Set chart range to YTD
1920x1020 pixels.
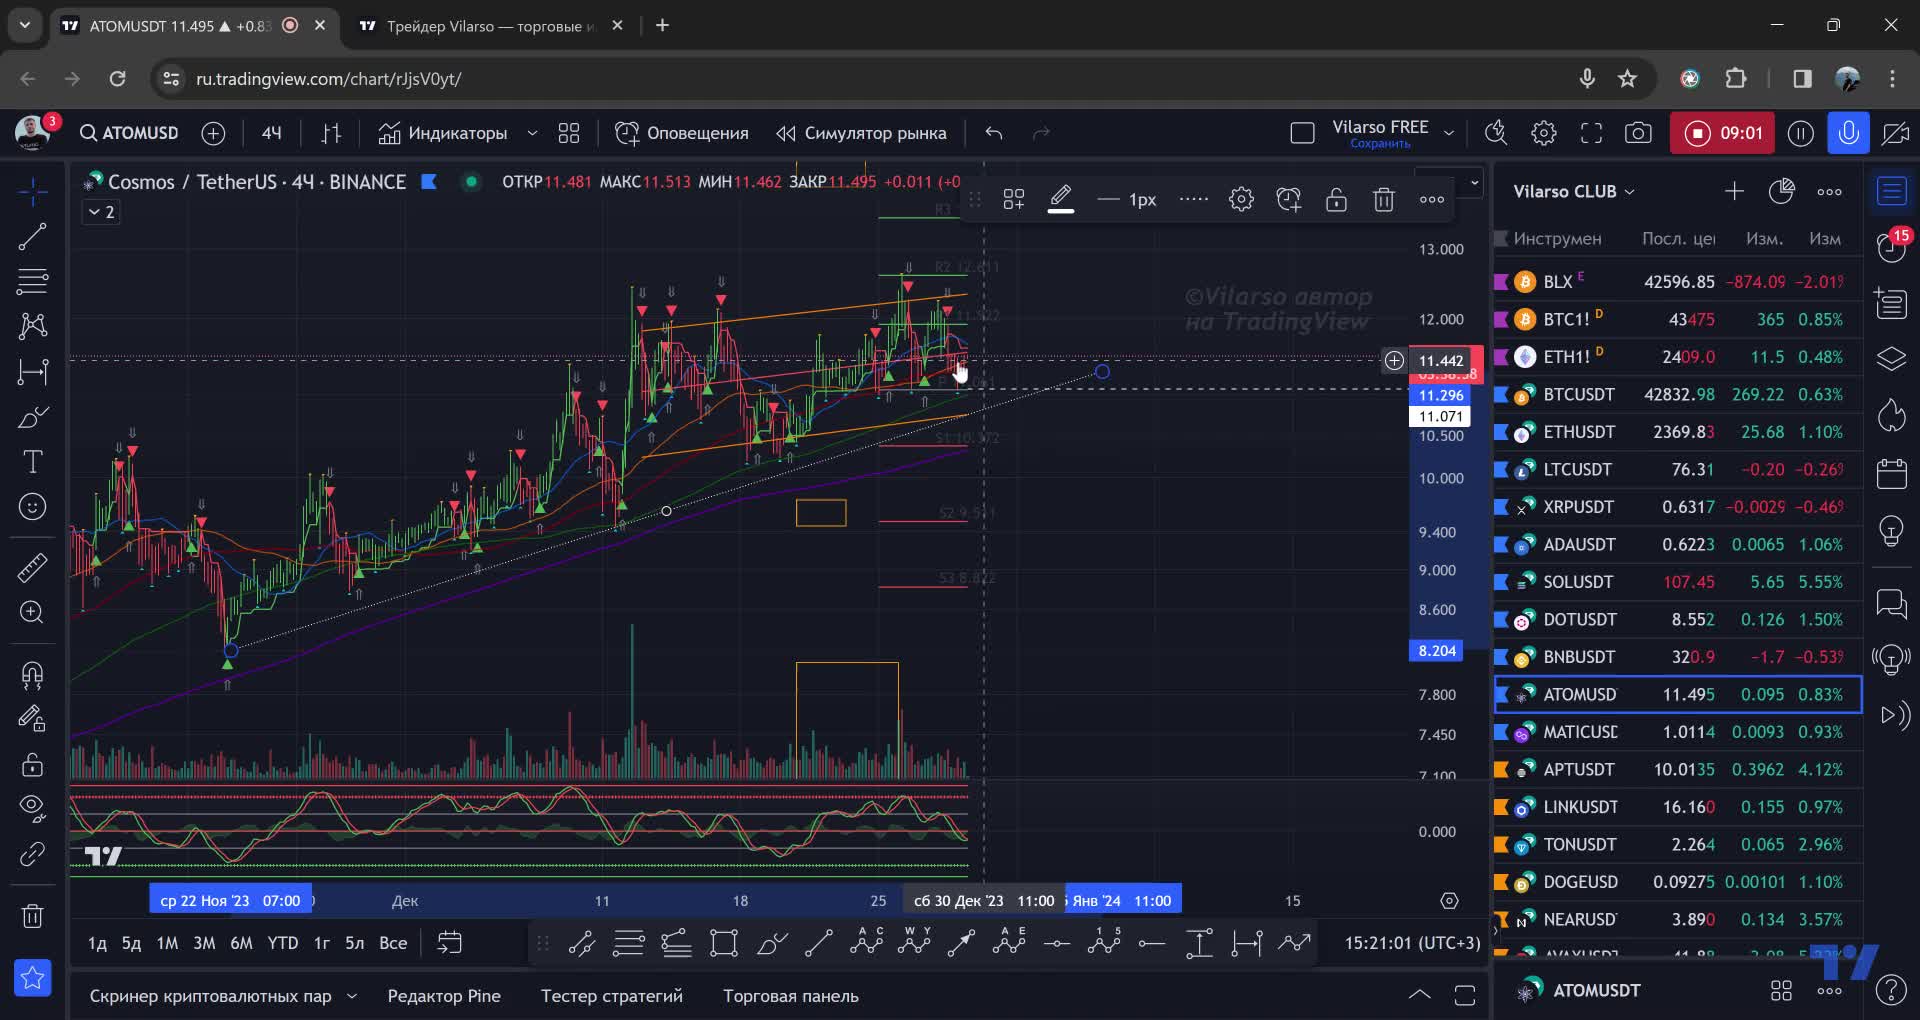point(283,943)
